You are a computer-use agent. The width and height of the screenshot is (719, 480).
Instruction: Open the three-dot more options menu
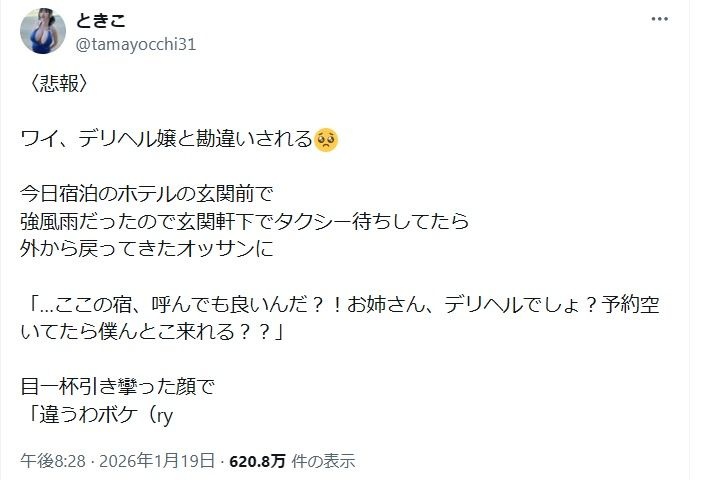659,19
